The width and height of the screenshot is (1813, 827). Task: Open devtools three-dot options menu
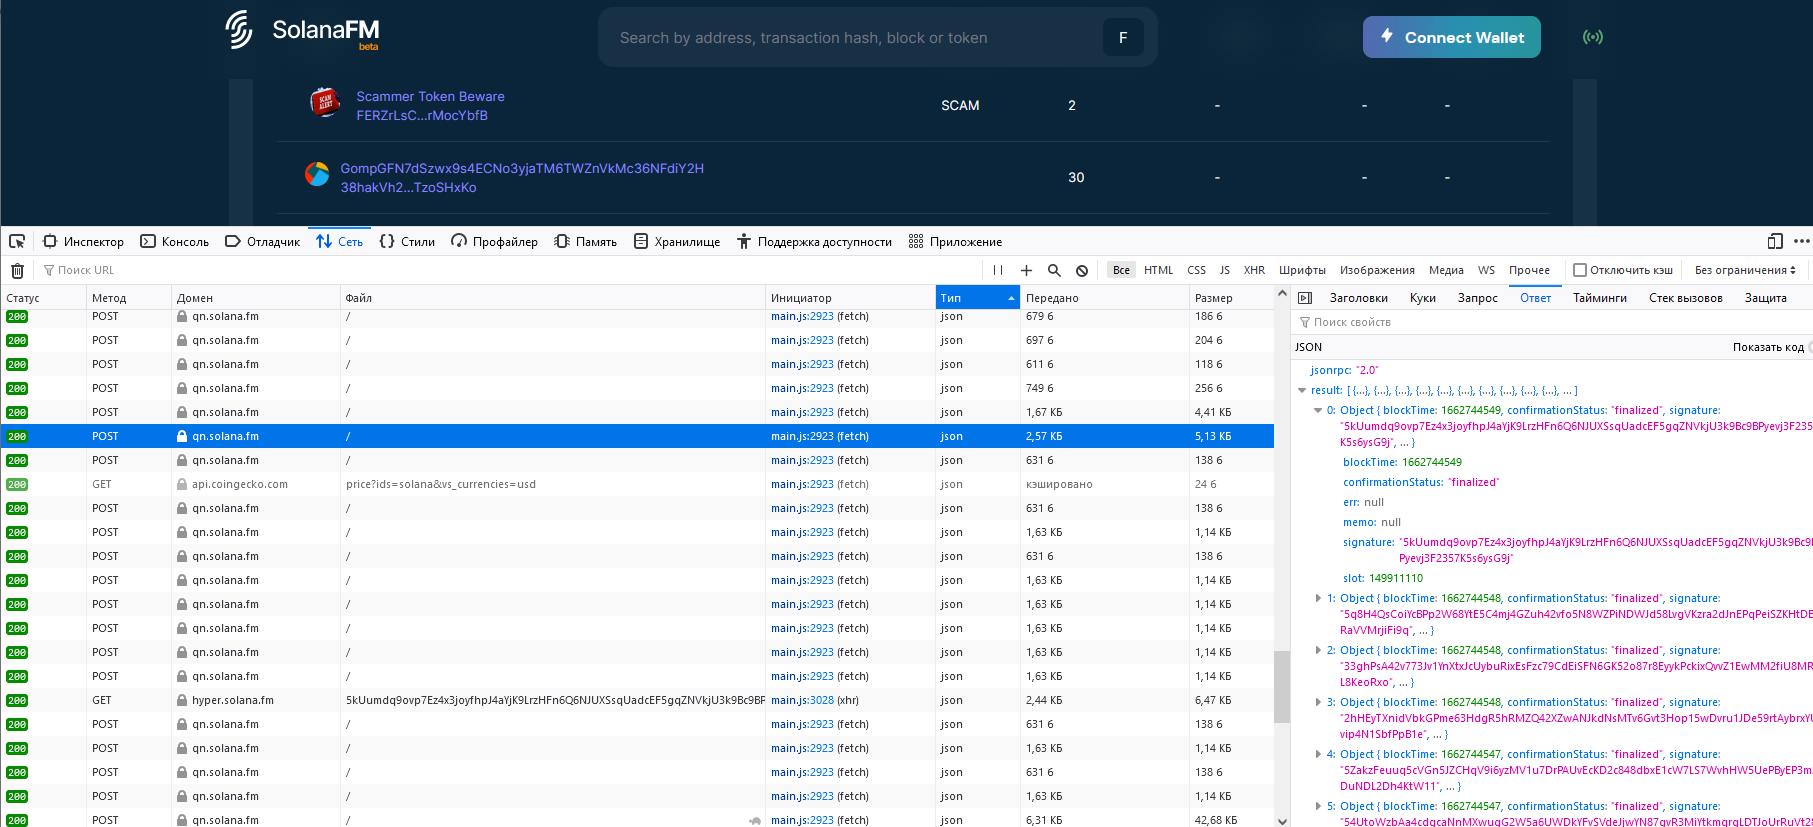pos(1801,241)
